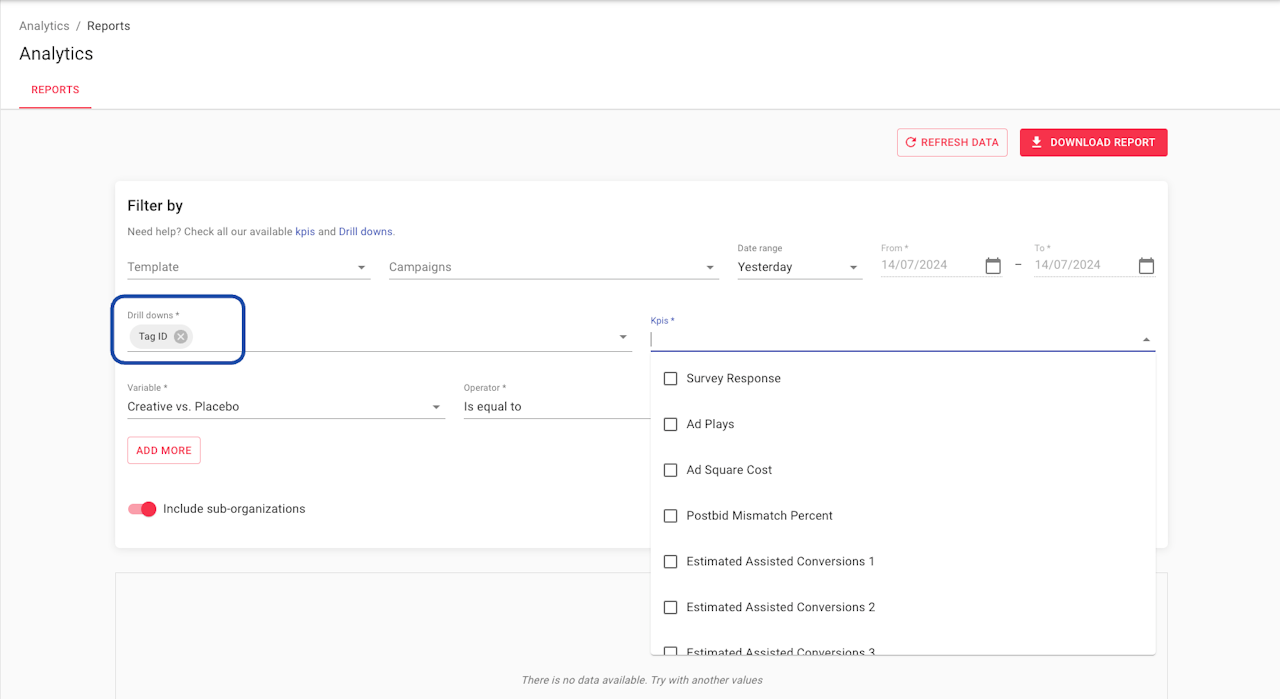Switch to the Reports tab
1280x699 pixels.
(x=55, y=90)
